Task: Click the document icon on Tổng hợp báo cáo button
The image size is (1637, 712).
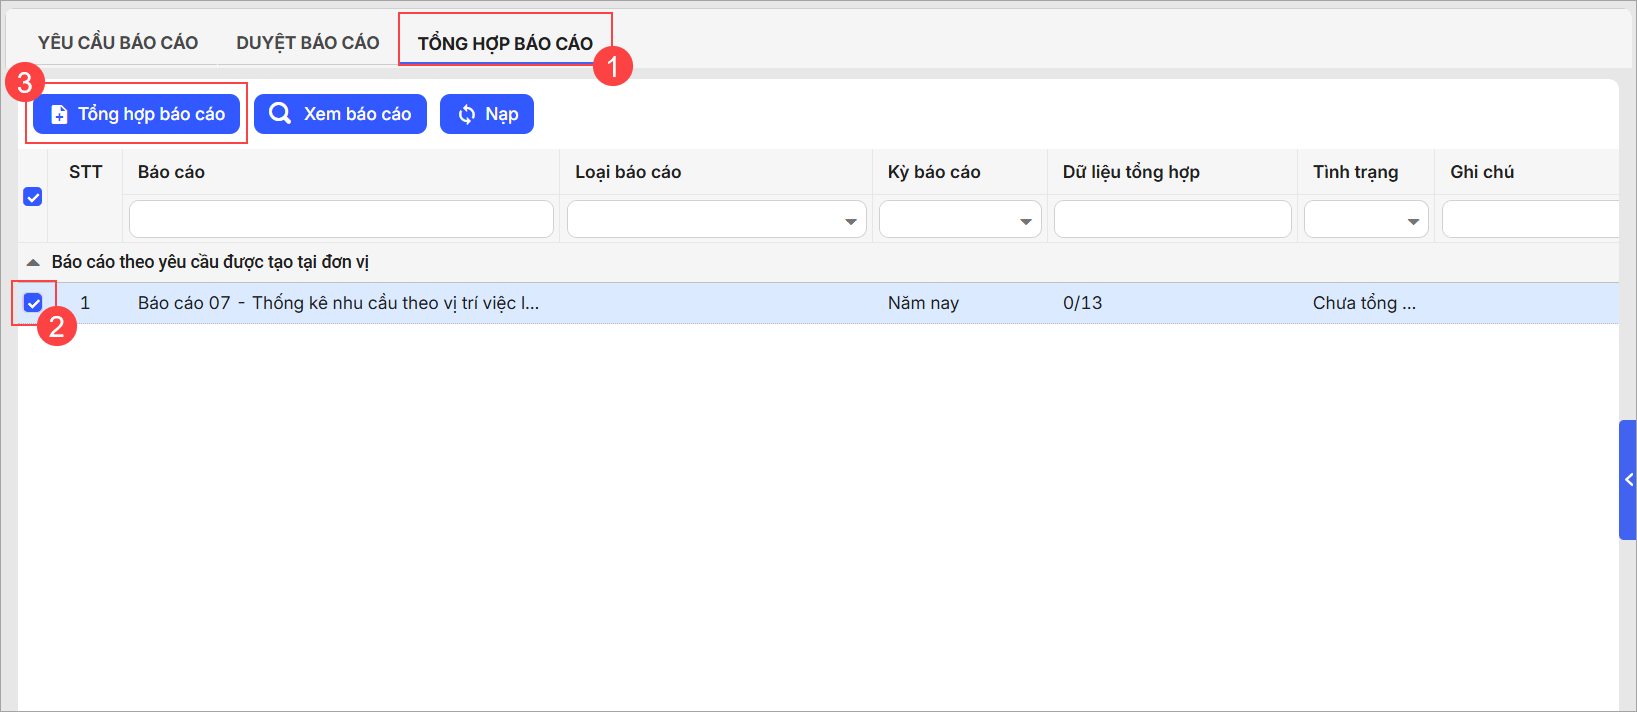Action: [59, 115]
